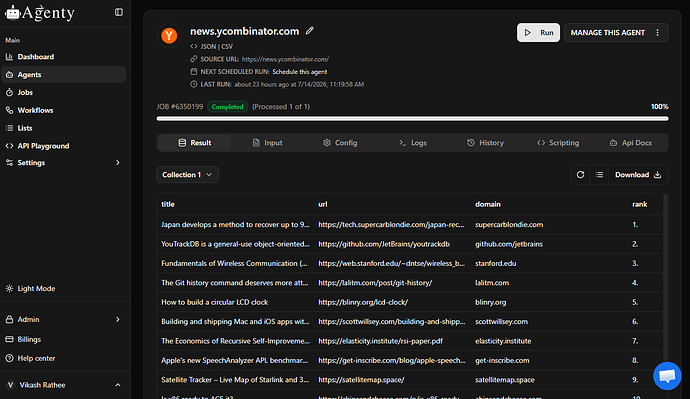This screenshot has height=399, width=690.
Task: Switch to the Config tab
Action: pos(340,143)
